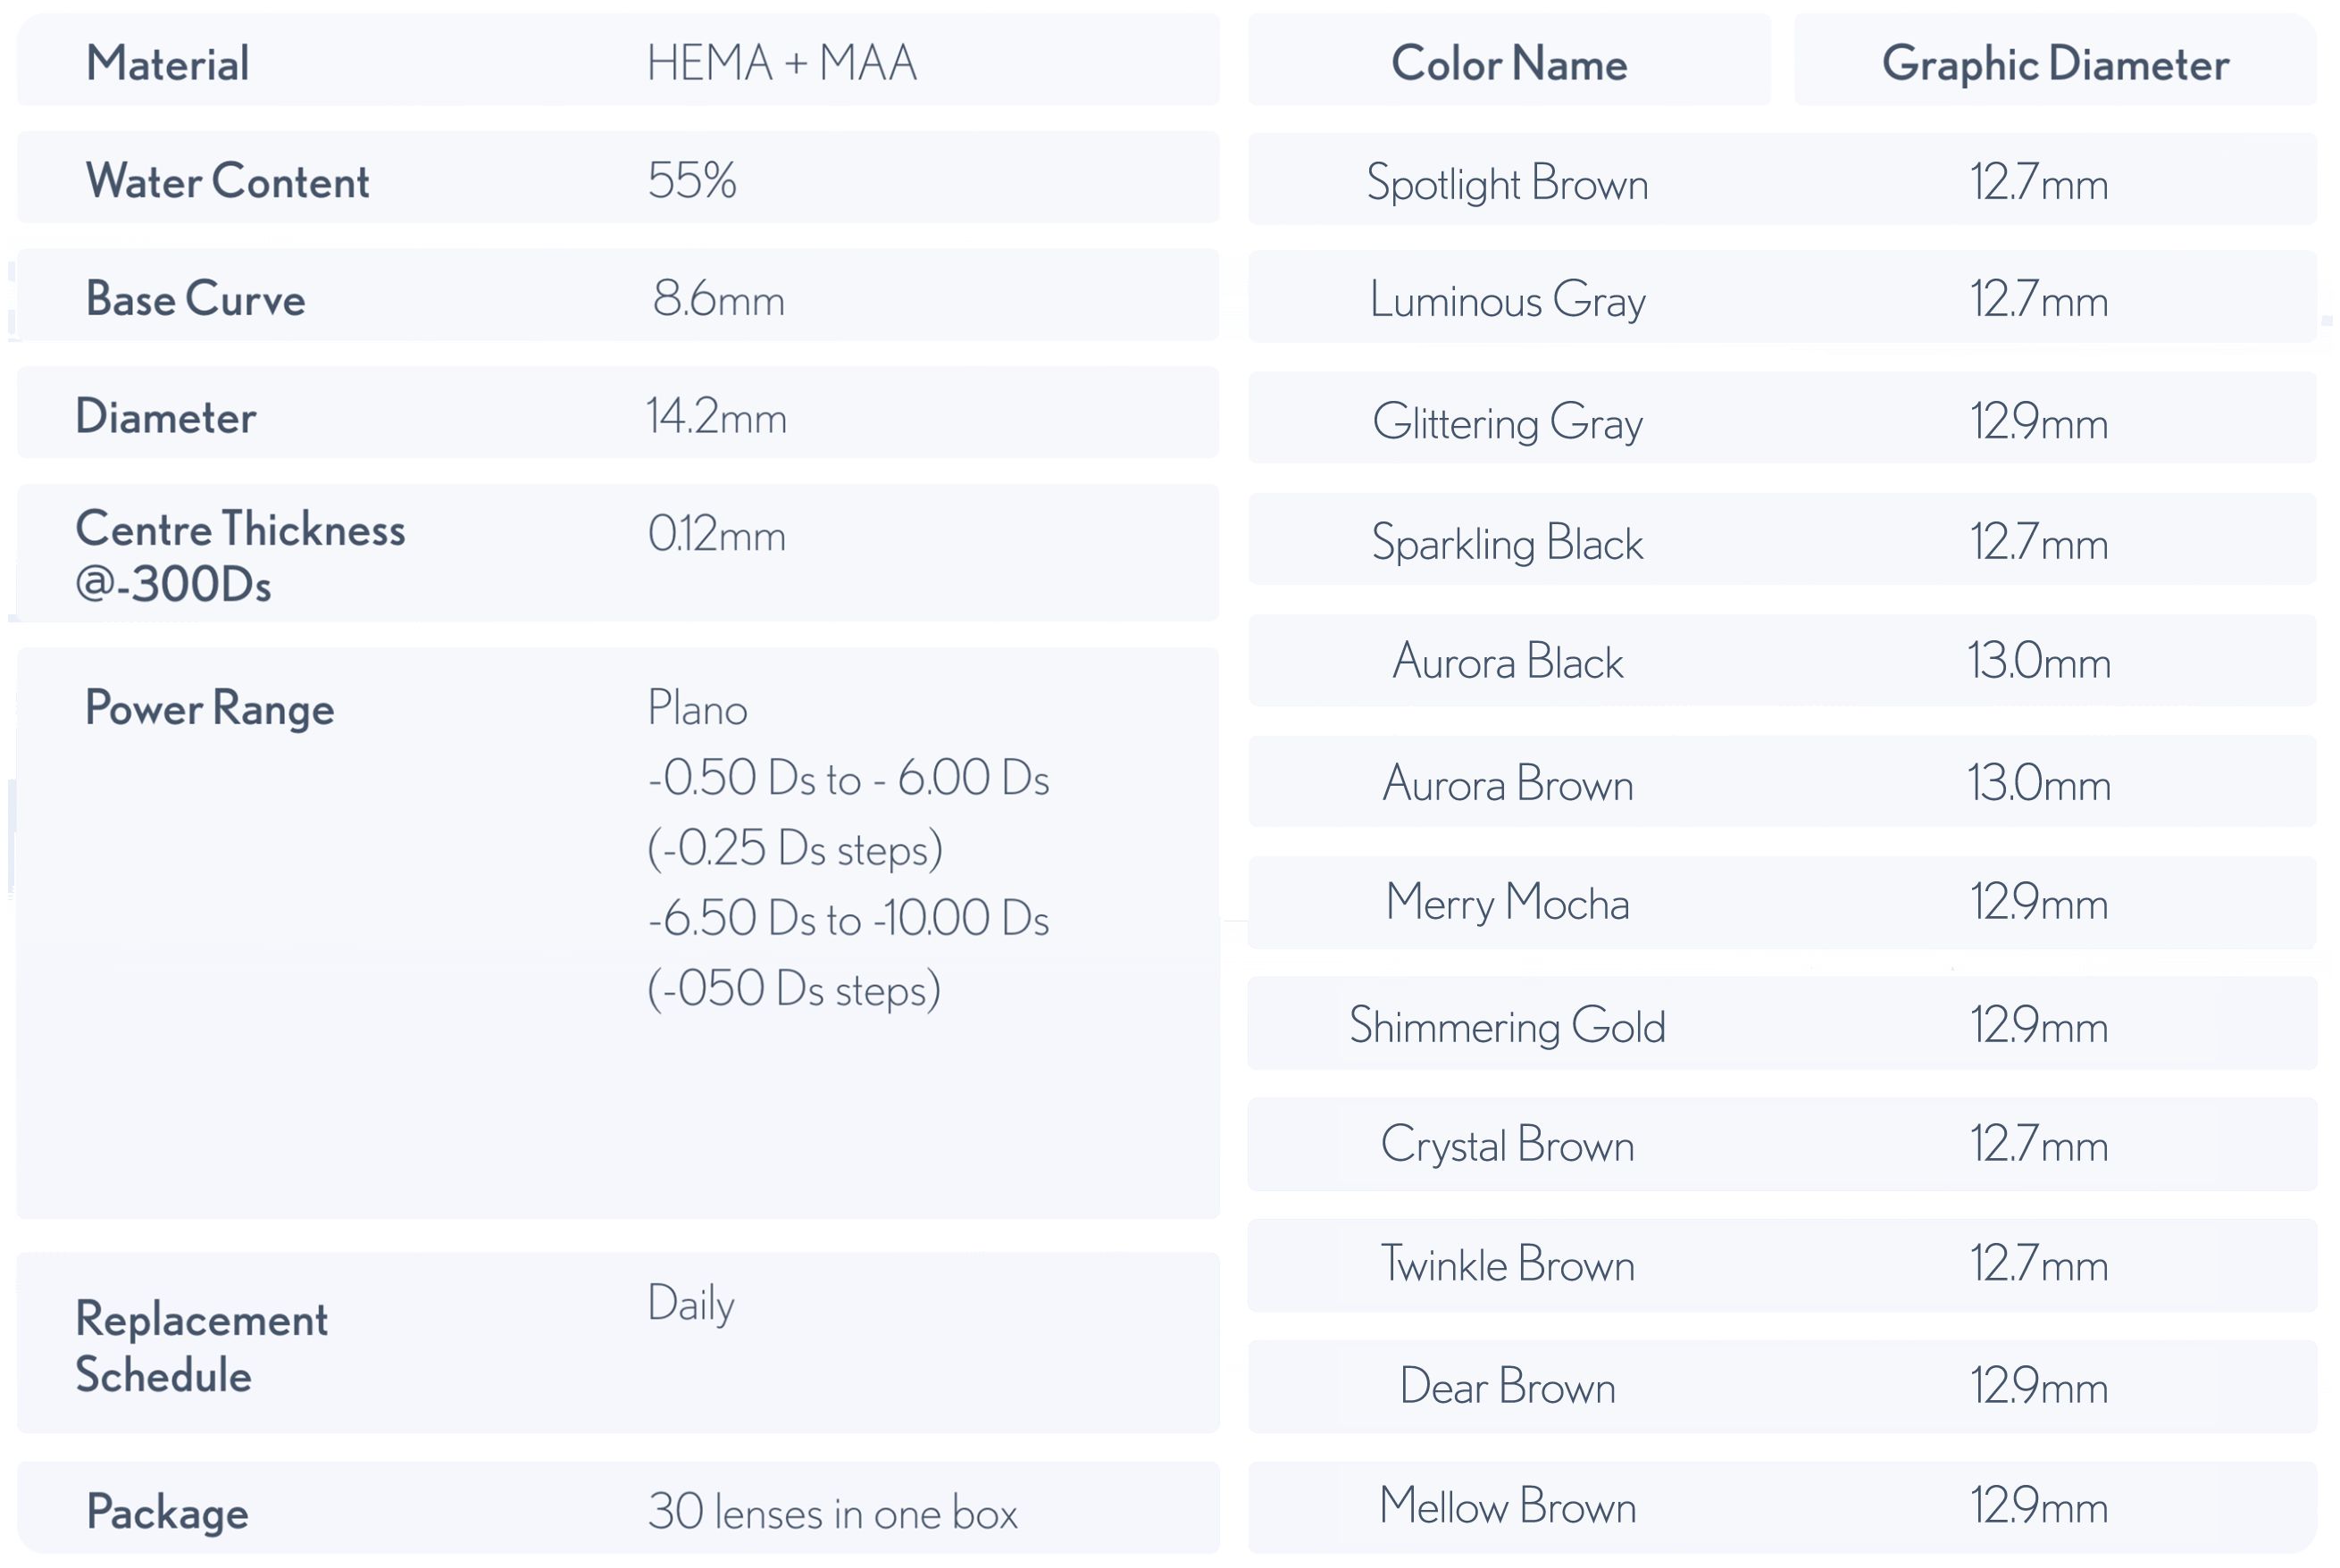Select the Aurora Black color name
This screenshot has height=1568, width=2340.
[x=1507, y=663]
